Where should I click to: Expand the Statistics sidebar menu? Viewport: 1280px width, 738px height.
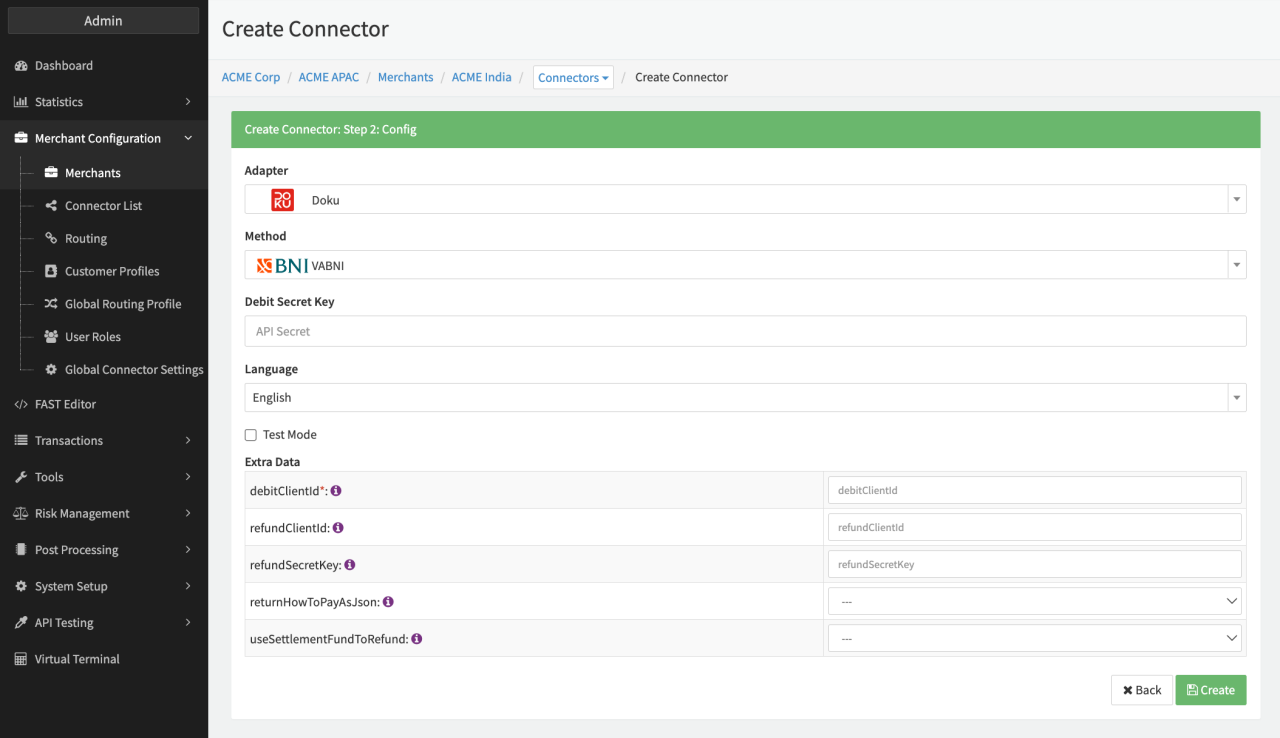tap(103, 102)
